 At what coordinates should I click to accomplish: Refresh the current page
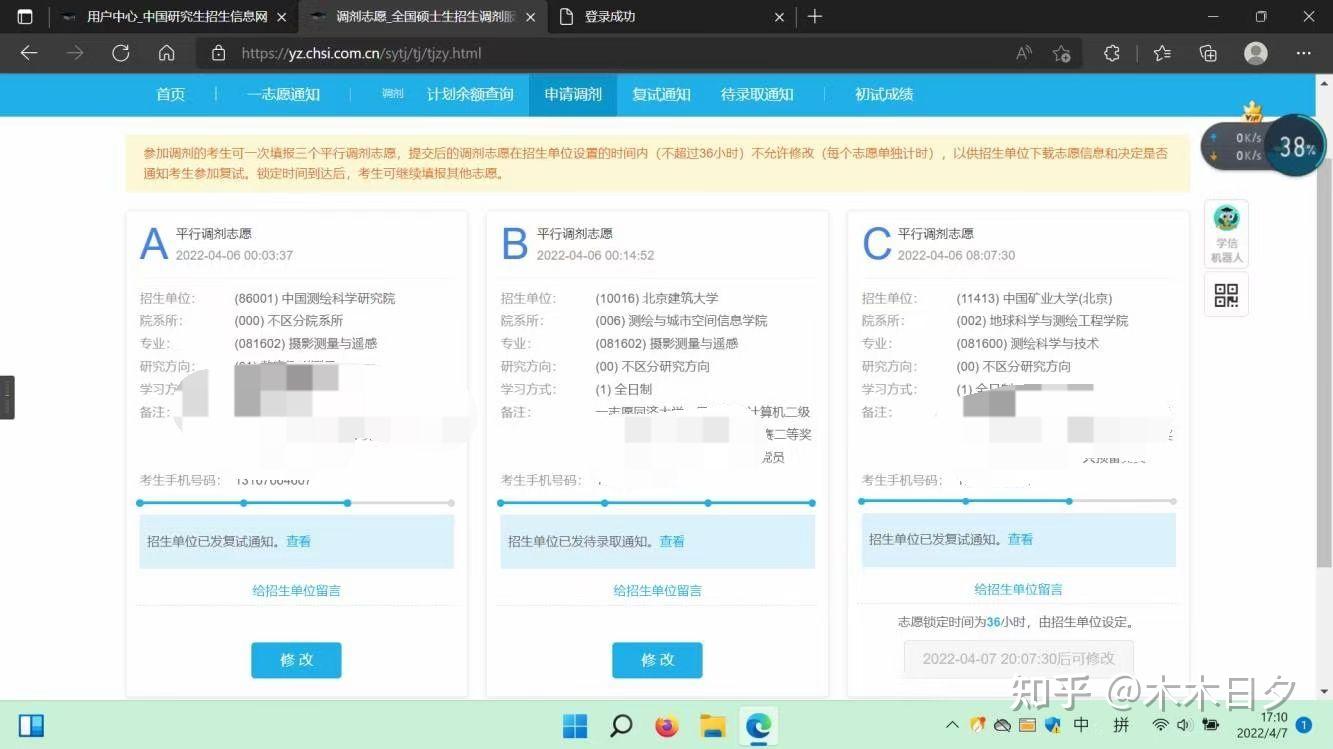pyautogui.click(x=121, y=53)
